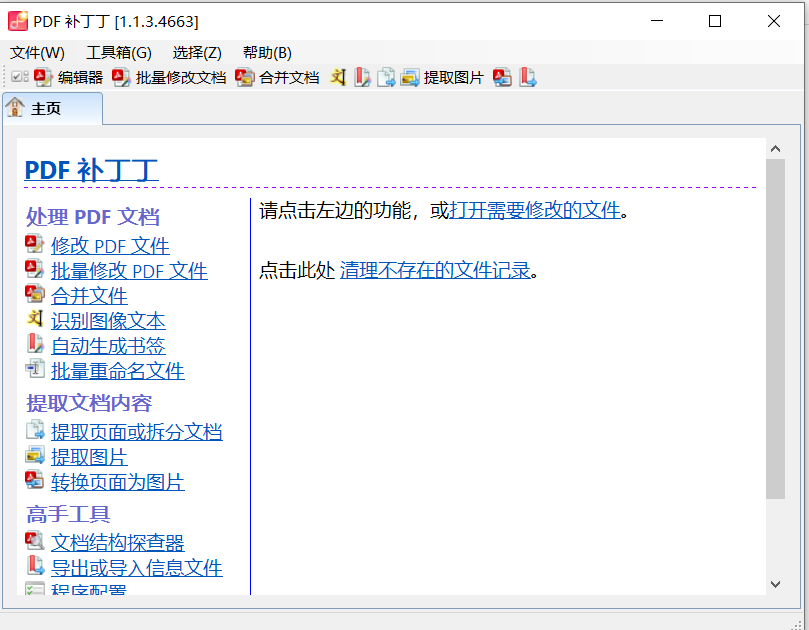Click the icon beside 合并文件
809x630 pixels.
[x=35, y=294]
